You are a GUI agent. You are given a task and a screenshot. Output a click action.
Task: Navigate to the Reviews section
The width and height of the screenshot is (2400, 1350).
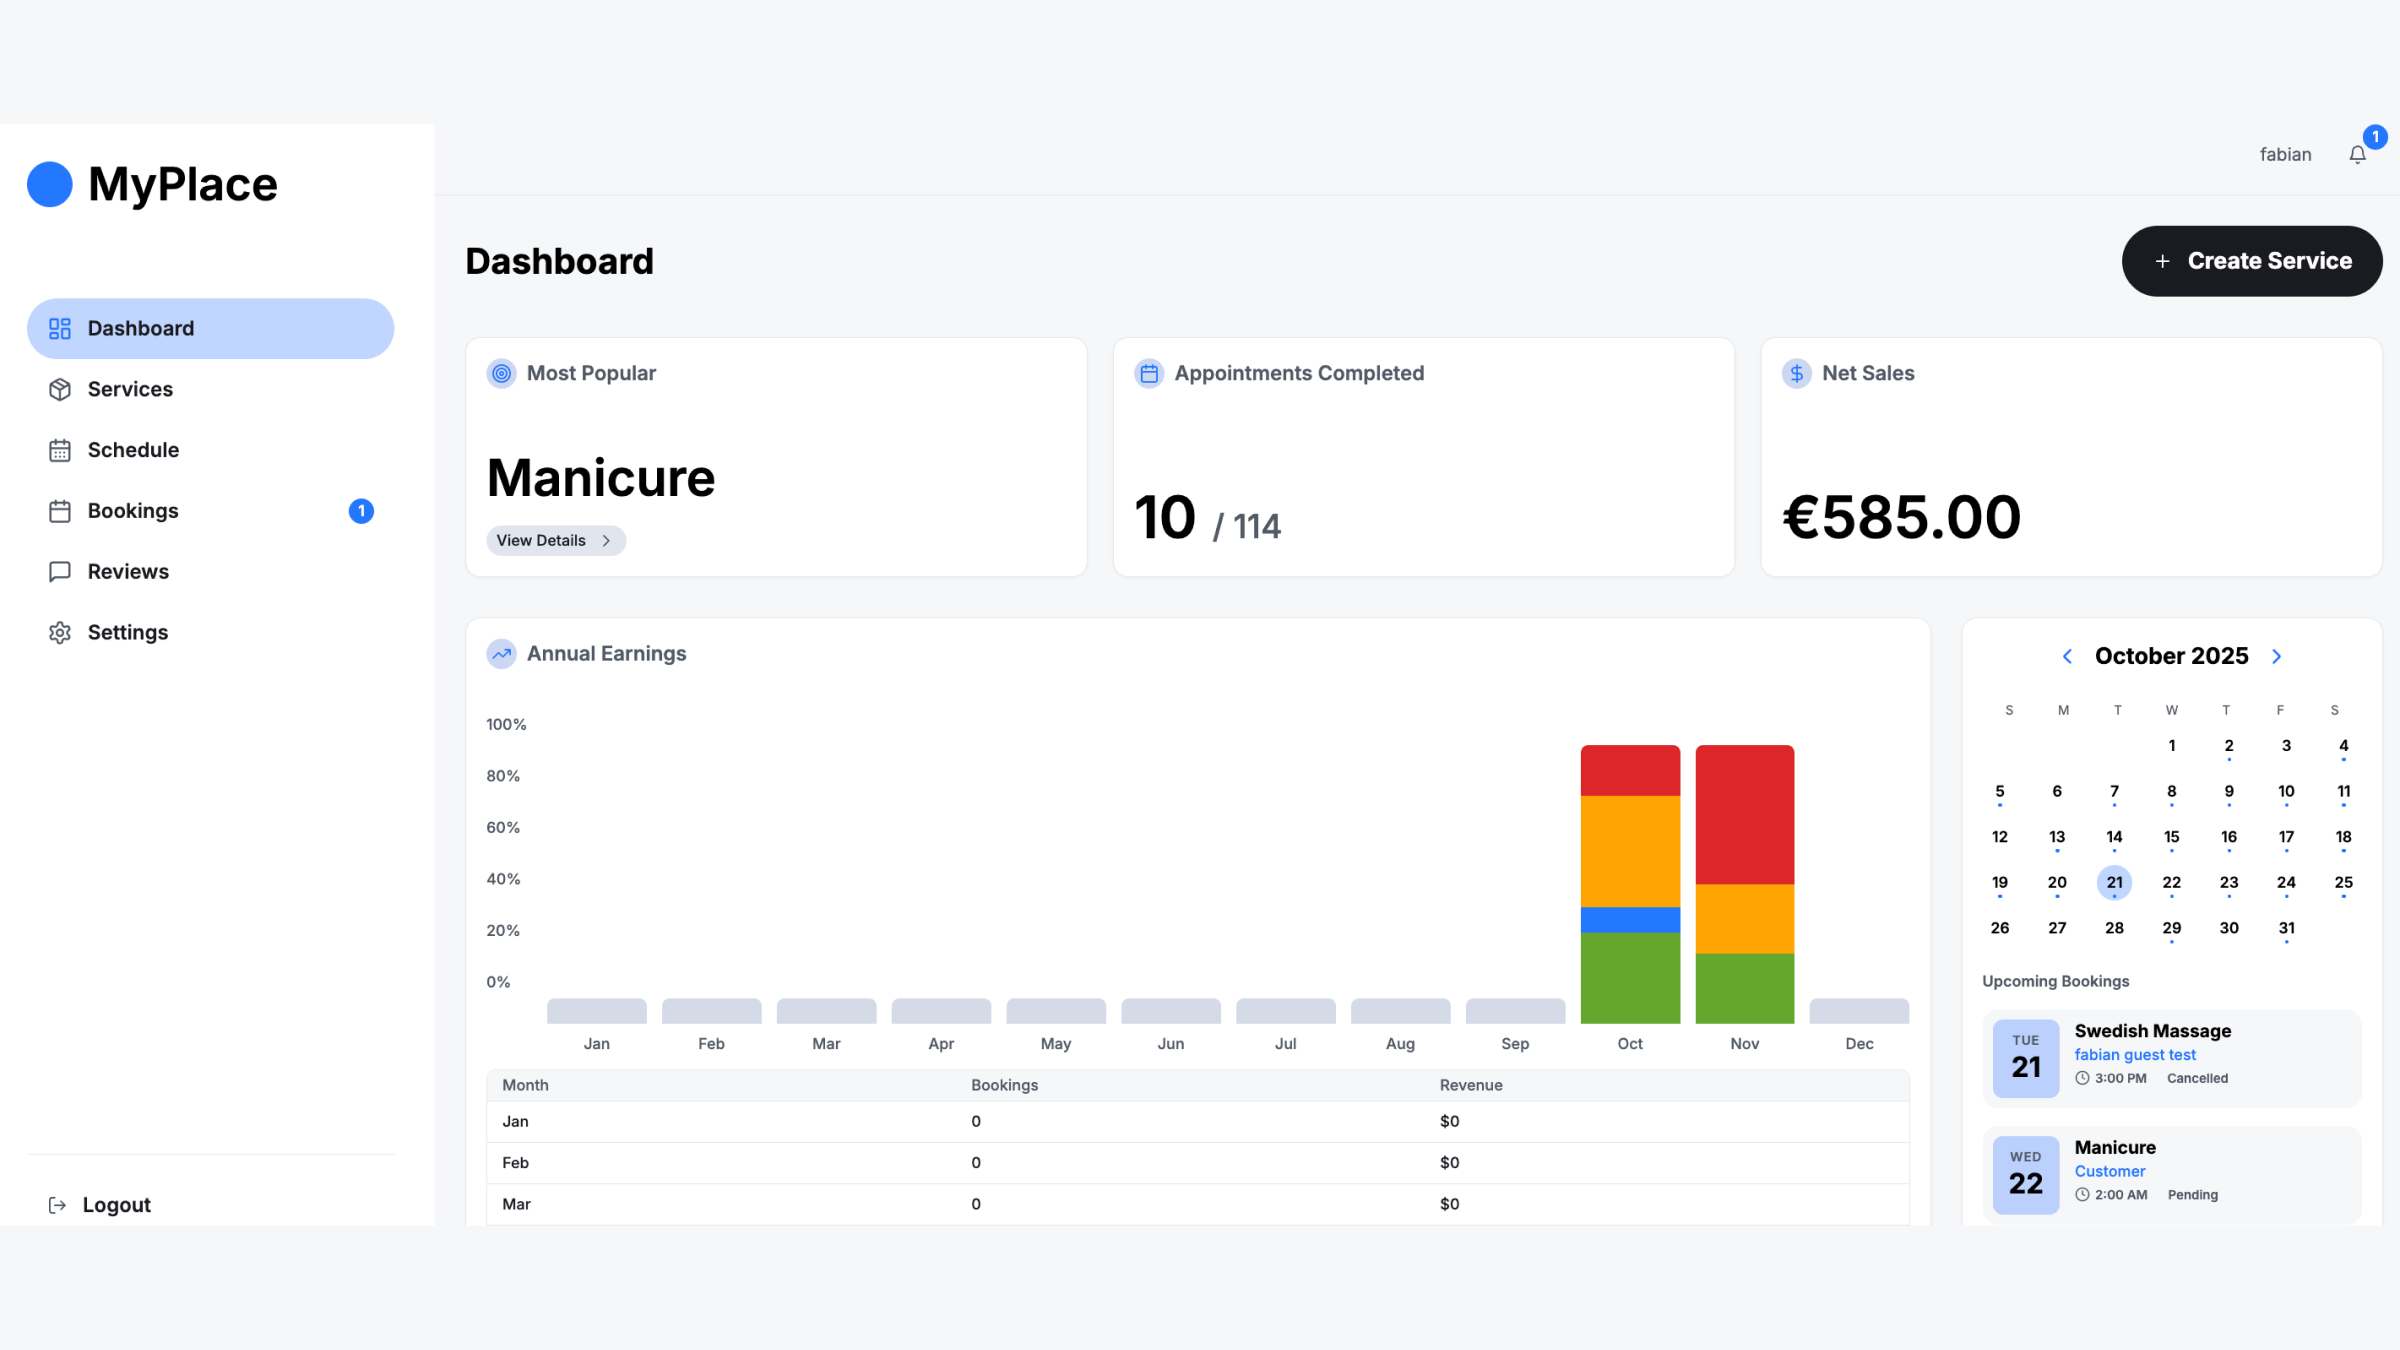[x=128, y=572]
